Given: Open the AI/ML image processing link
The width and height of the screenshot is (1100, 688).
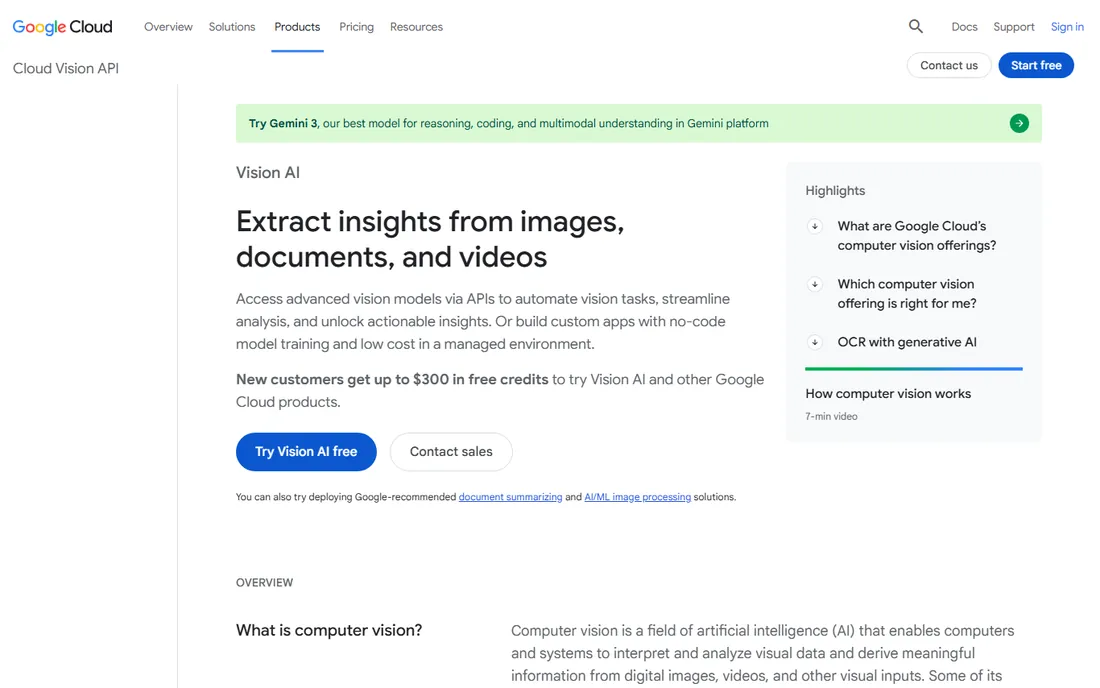Looking at the screenshot, I should [637, 497].
